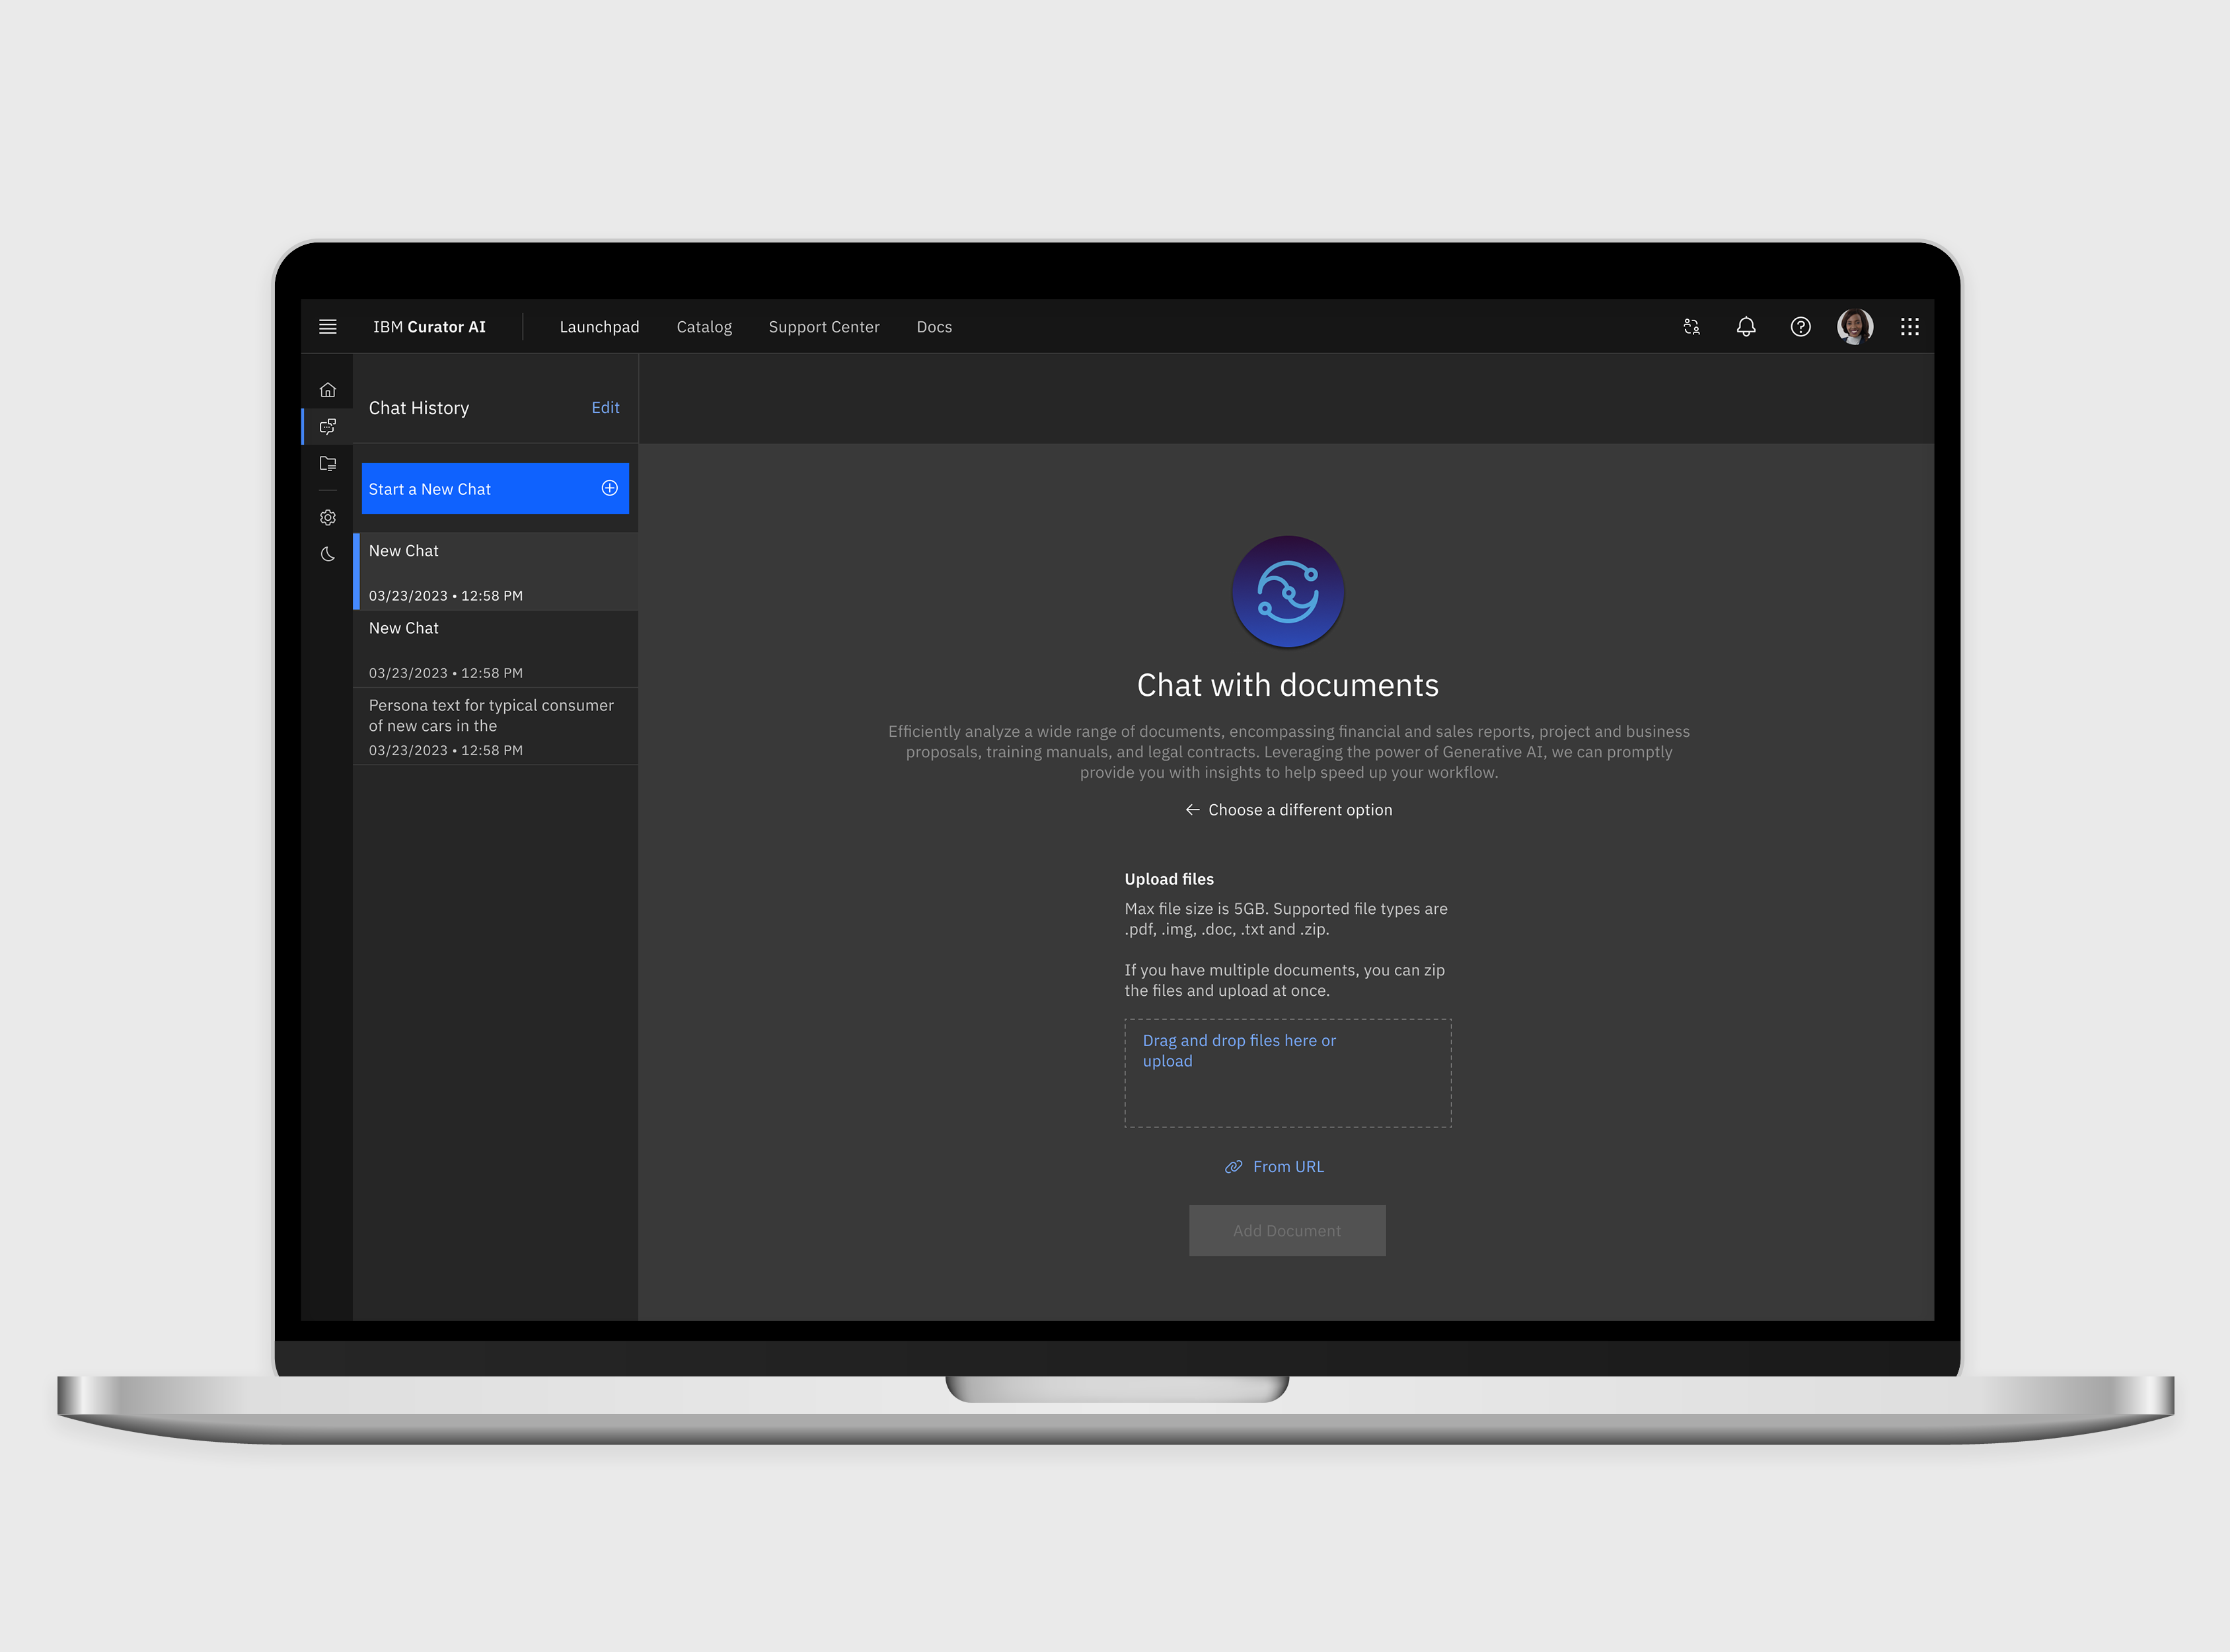Click the back arrow beside Choose a different option
The height and width of the screenshot is (1652, 2230).
pos(1192,810)
